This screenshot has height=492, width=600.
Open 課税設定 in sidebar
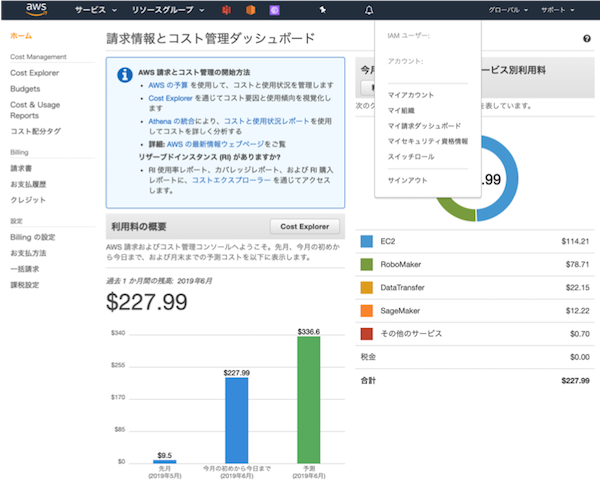pyautogui.click(x=24, y=285)
